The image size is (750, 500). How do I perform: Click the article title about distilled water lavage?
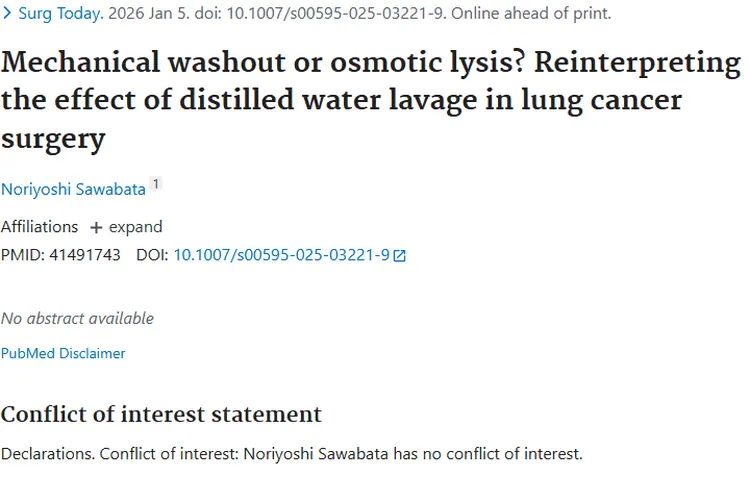(x=370, y=100)
